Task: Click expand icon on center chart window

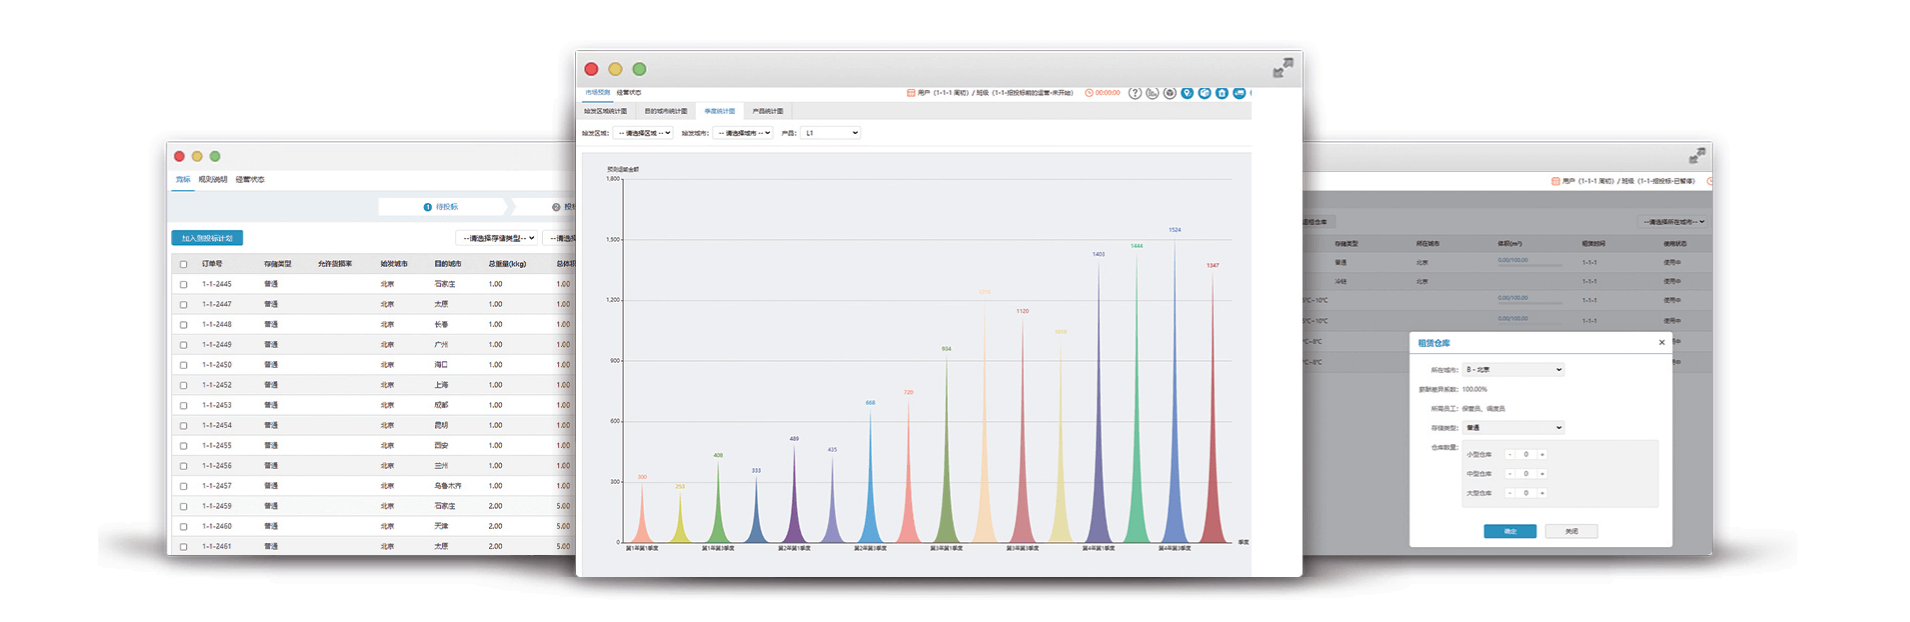Action: 1282,68
